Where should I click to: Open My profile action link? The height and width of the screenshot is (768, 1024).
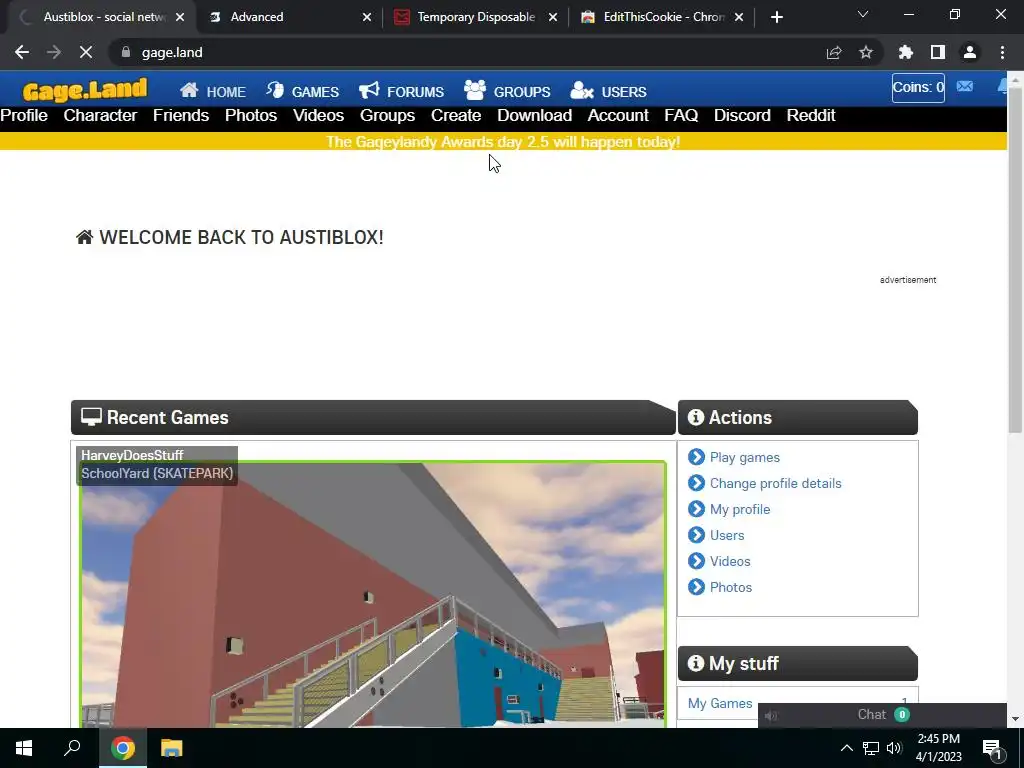pyautogui.click(x=740, y=509)
